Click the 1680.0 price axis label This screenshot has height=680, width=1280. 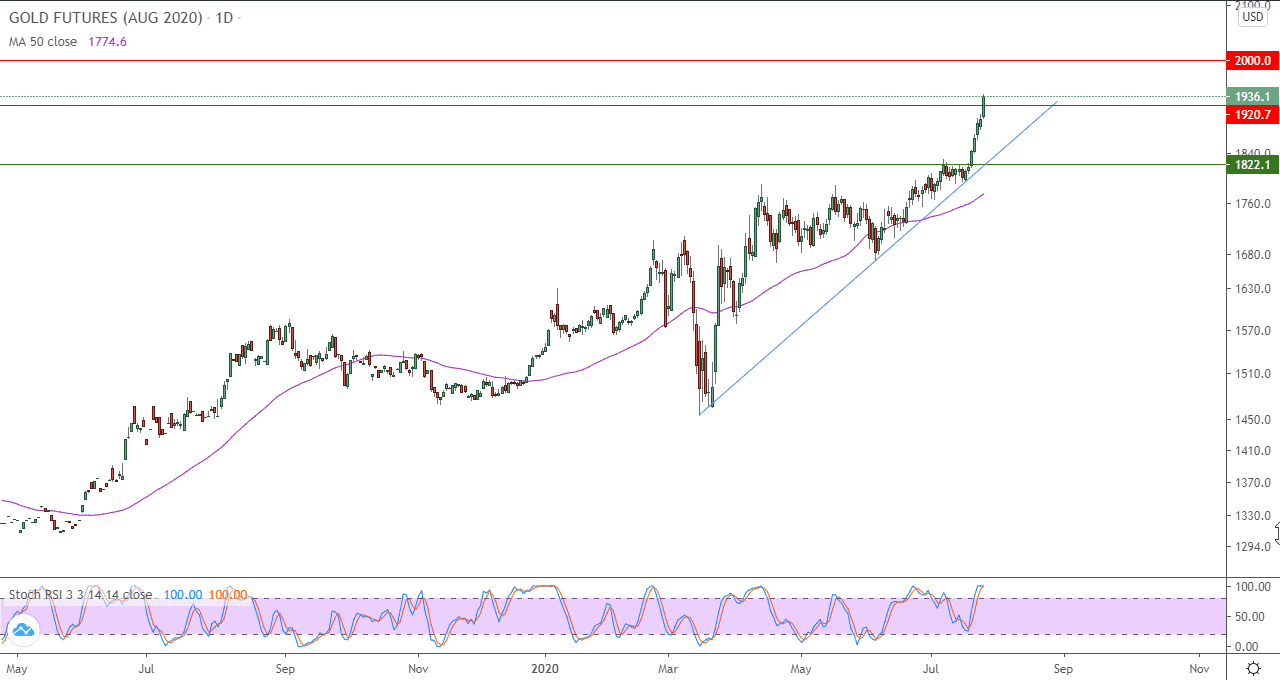coord(1252,254)
